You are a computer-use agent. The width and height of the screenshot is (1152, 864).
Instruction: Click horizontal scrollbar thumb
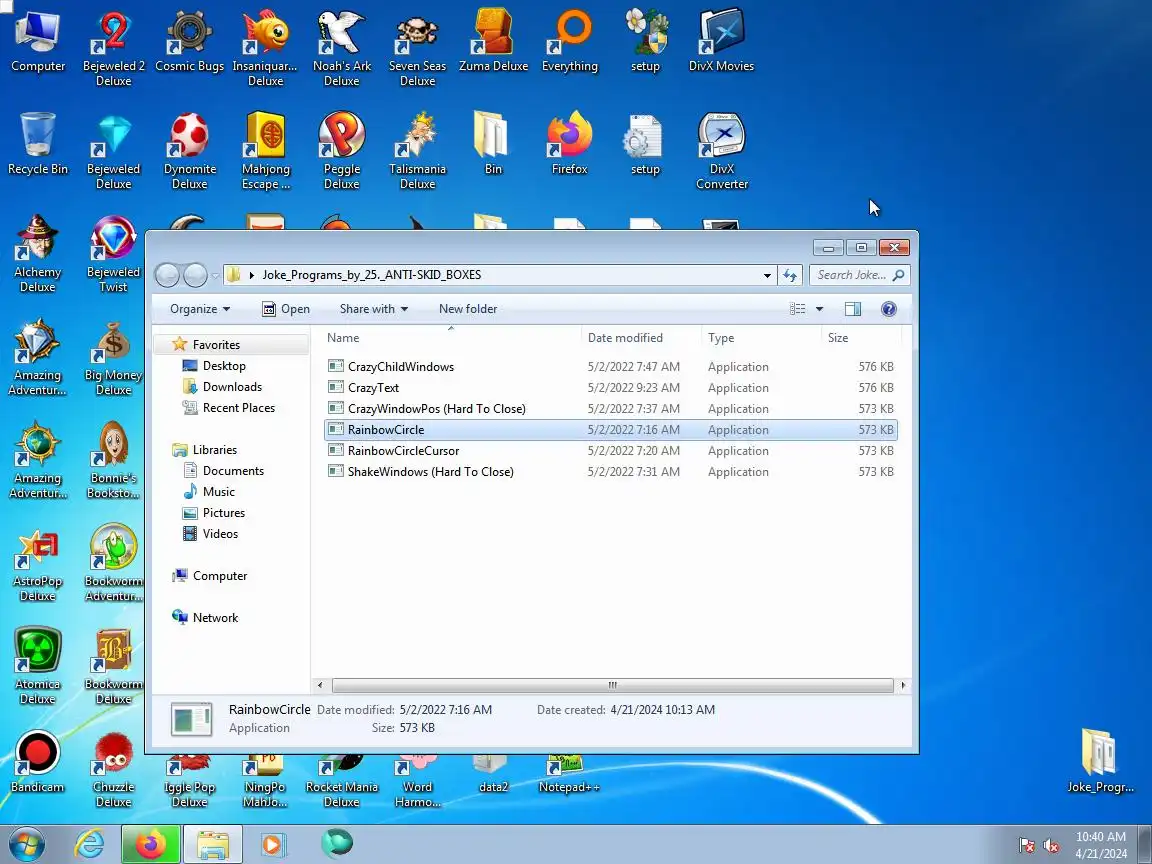(x=613, y=685)
